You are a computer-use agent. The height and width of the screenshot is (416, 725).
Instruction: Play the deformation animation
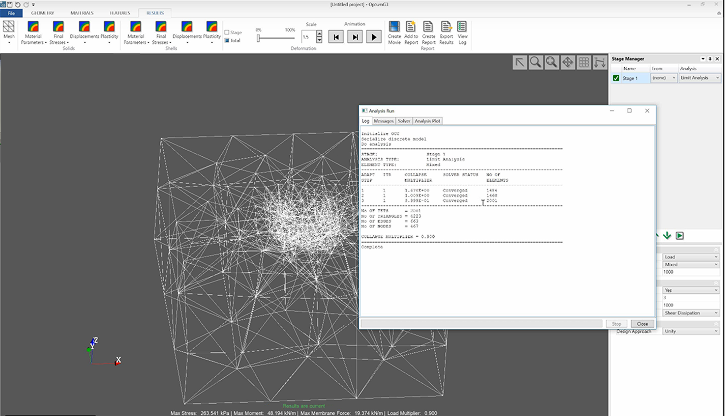pyautogui.click(x=374, y=37)
